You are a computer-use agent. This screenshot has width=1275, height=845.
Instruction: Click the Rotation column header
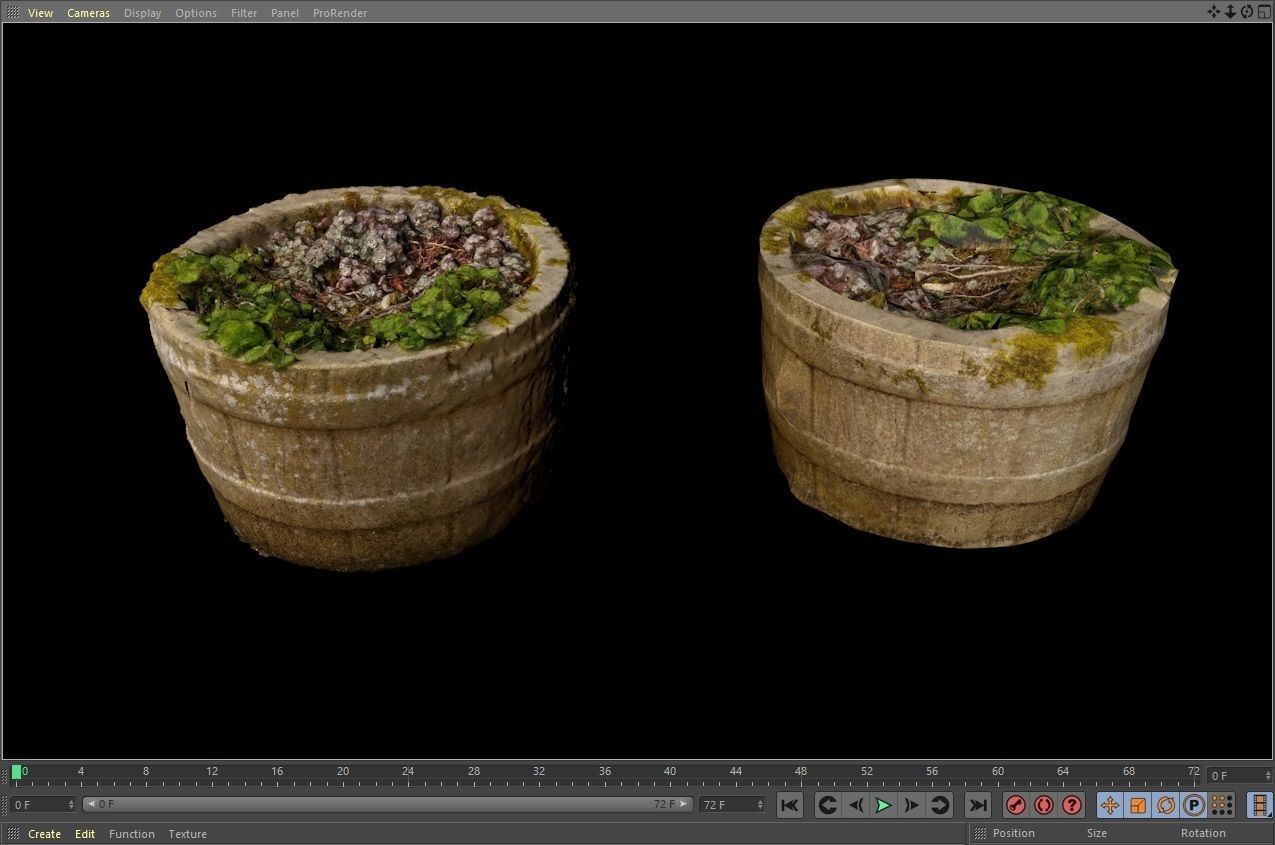(x=1203, y=833)
